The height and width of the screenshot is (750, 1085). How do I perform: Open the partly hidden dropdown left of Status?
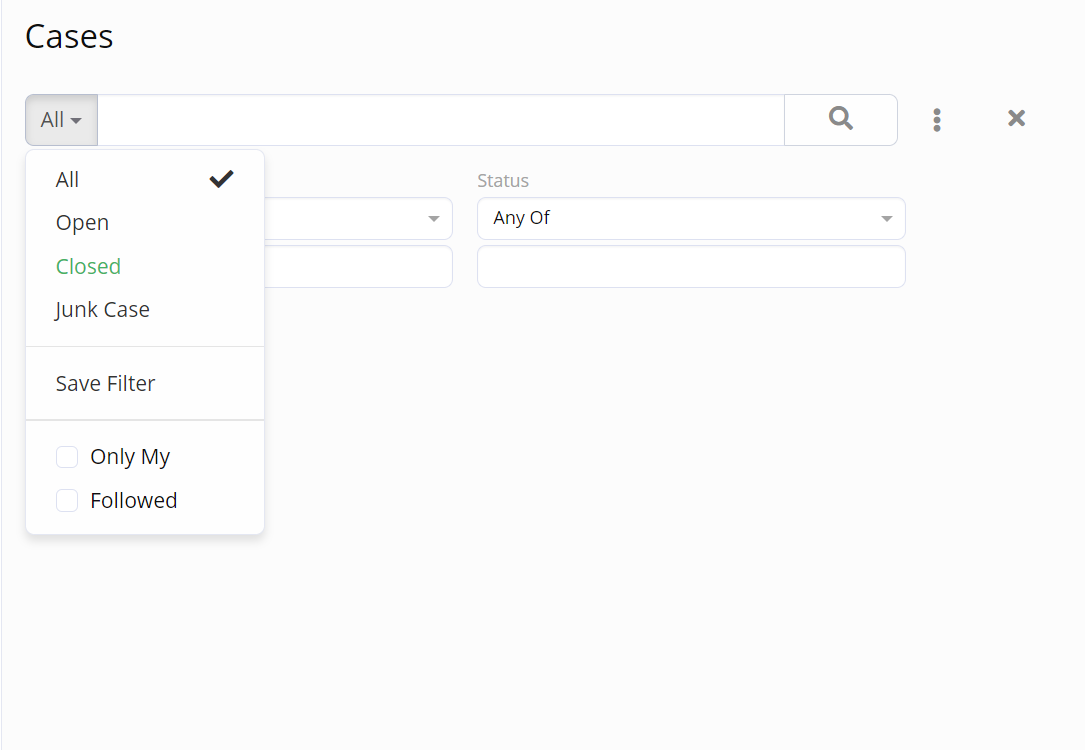click(x=358, y=219)
